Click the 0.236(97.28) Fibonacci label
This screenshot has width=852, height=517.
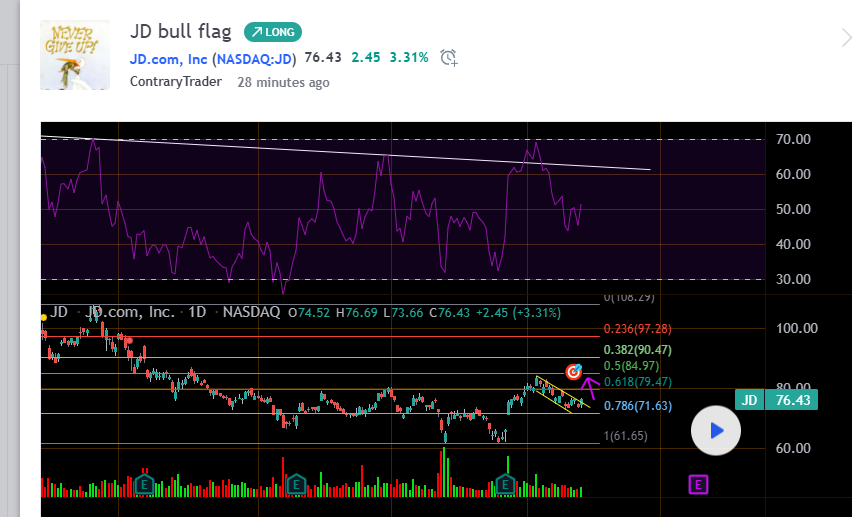point(638,329)
